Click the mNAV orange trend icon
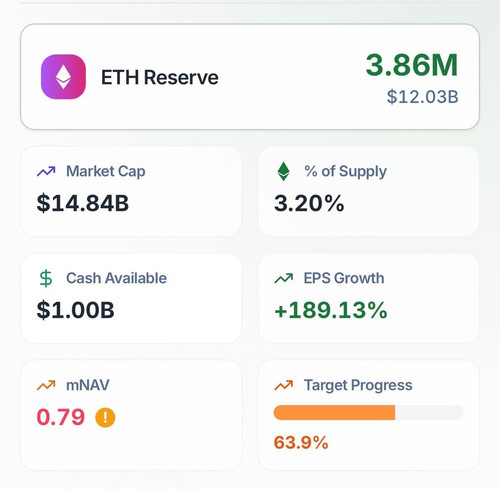 46,385
